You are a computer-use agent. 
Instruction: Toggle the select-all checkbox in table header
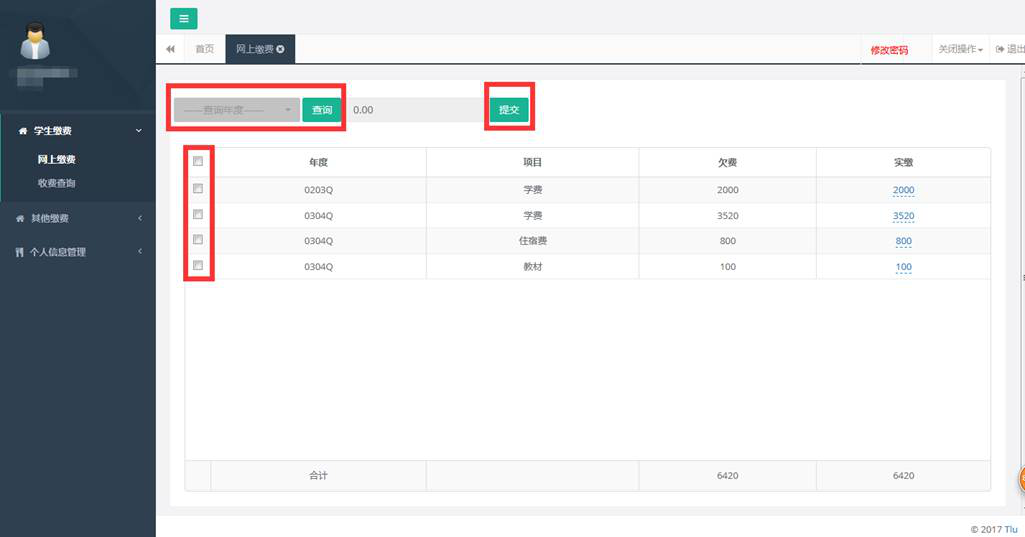tap(198, 162)
